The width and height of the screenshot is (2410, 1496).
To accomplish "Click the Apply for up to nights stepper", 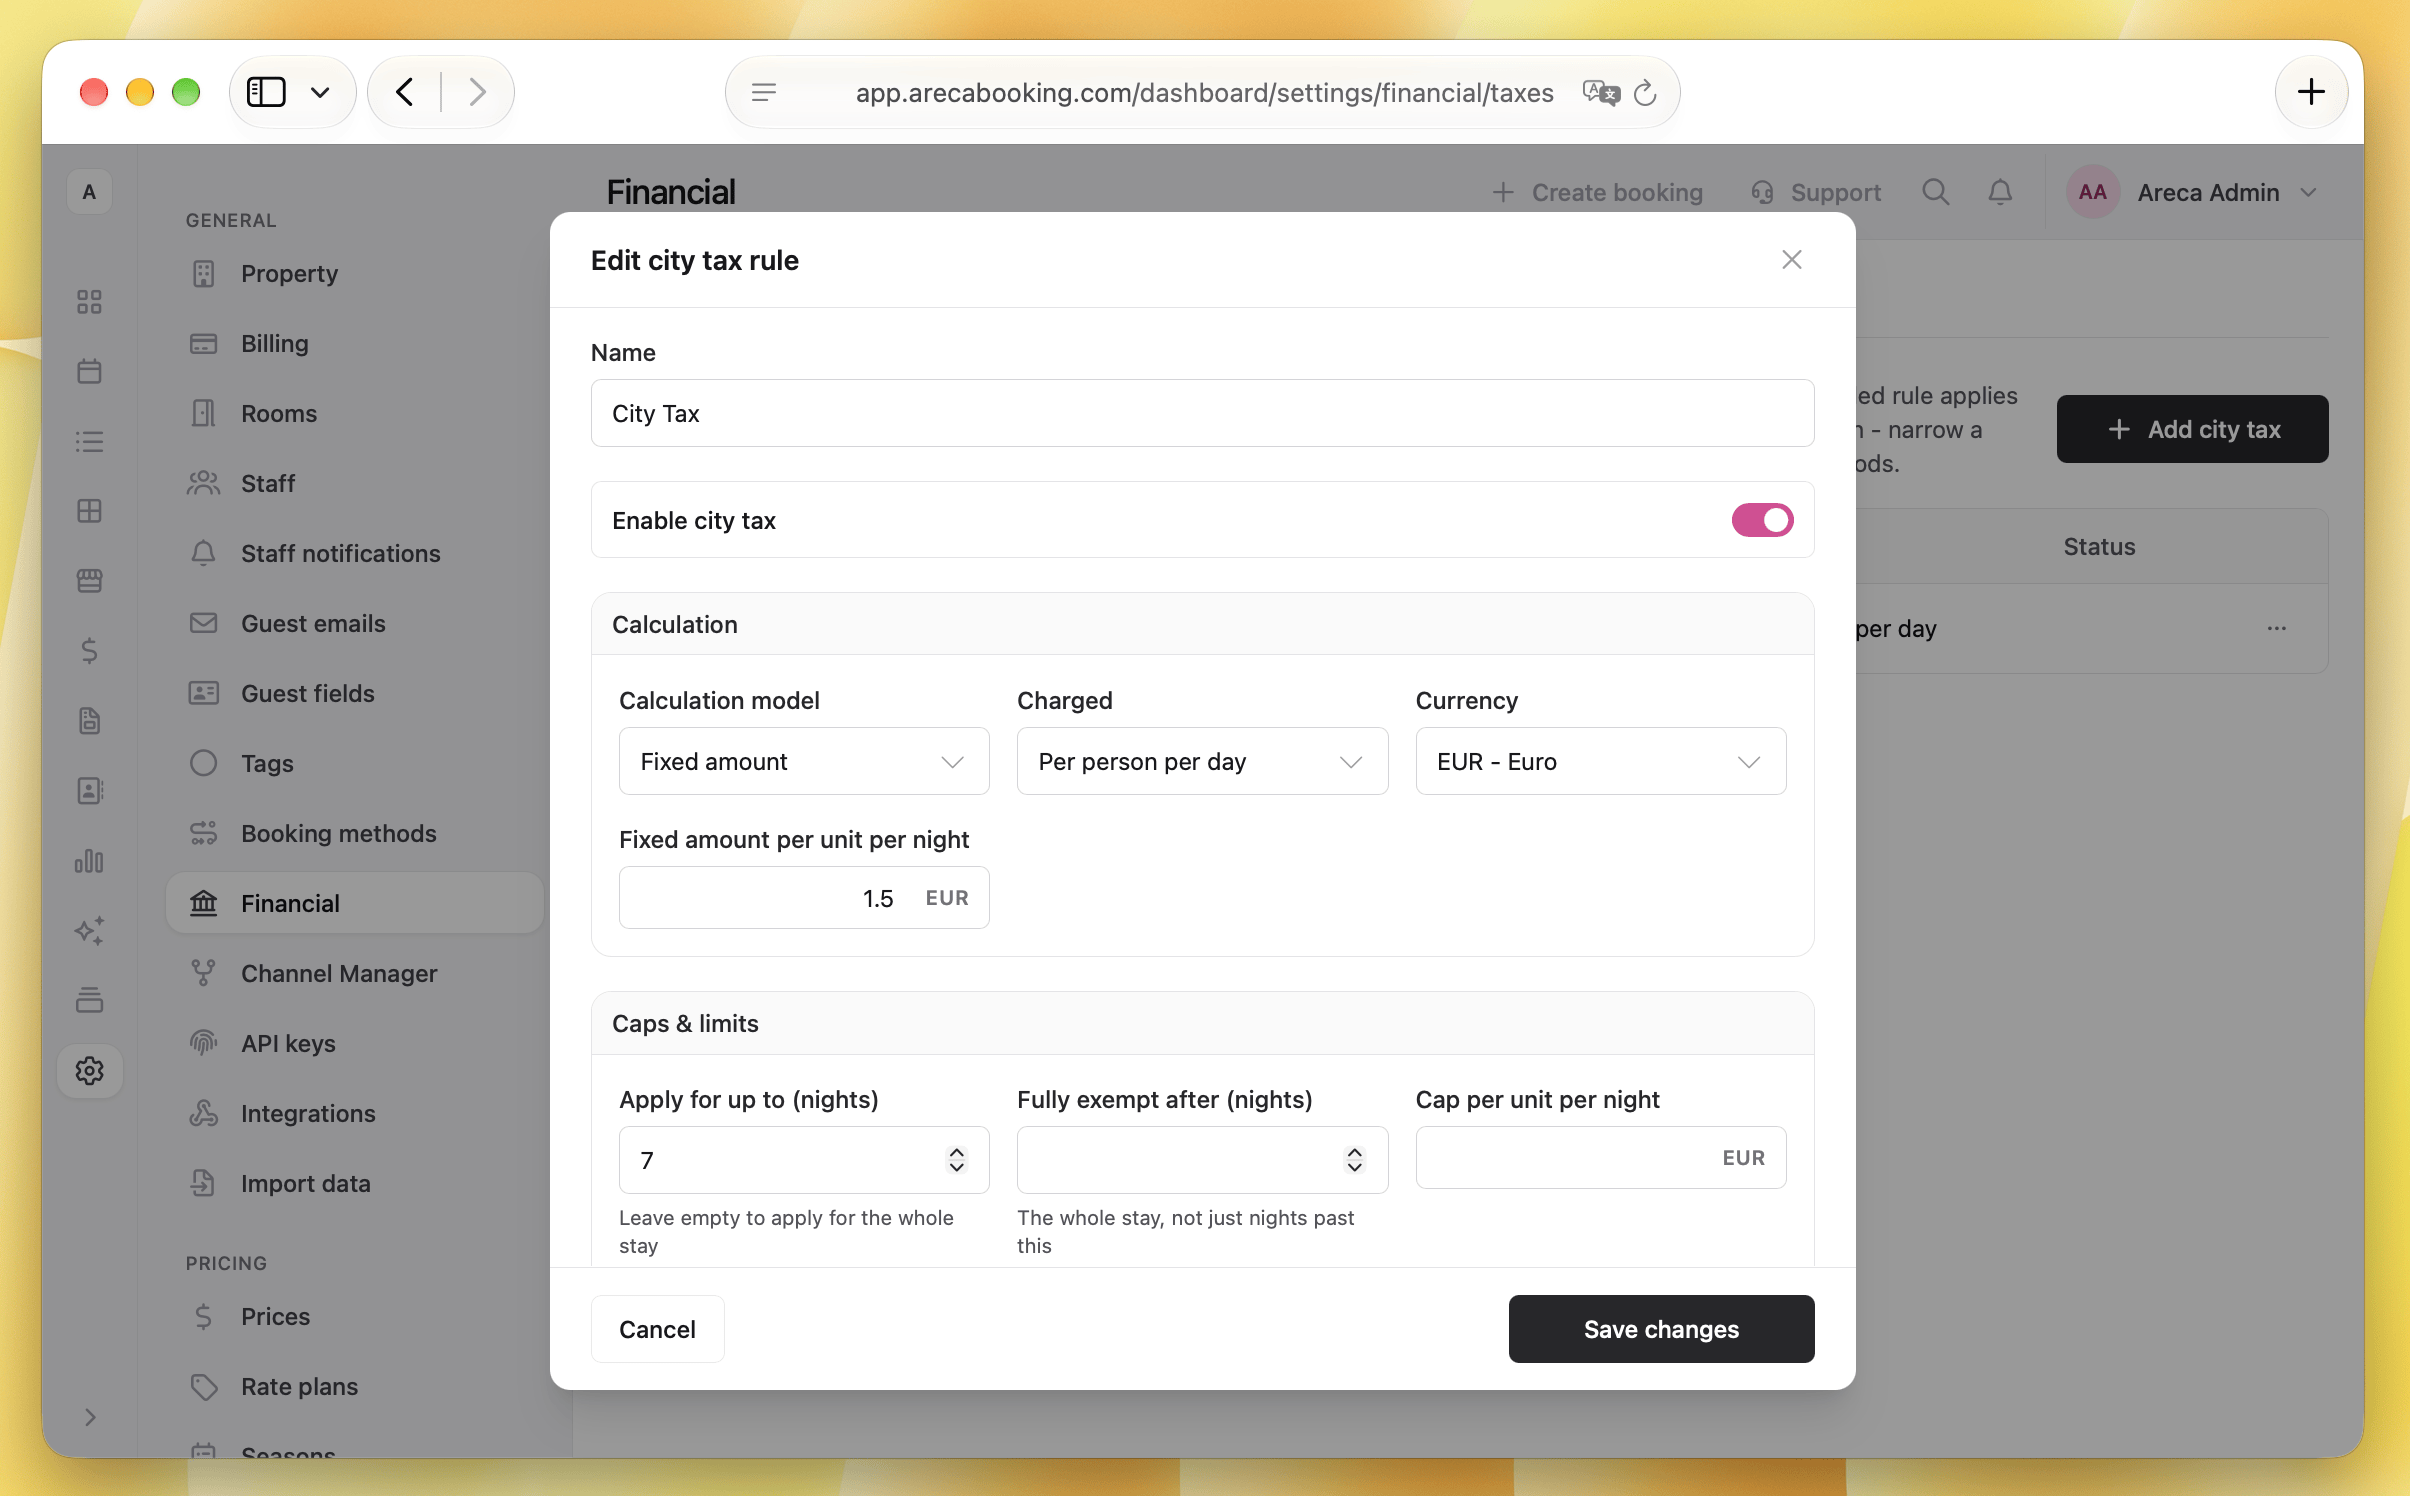I will (x=957, y=1160).
